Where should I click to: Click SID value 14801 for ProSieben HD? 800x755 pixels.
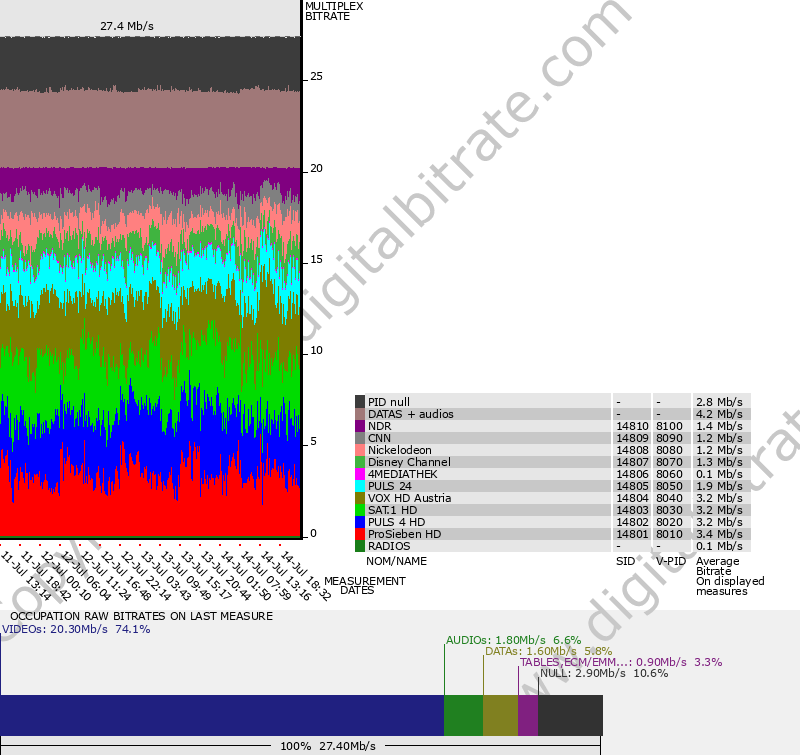[x=632, y=534]
